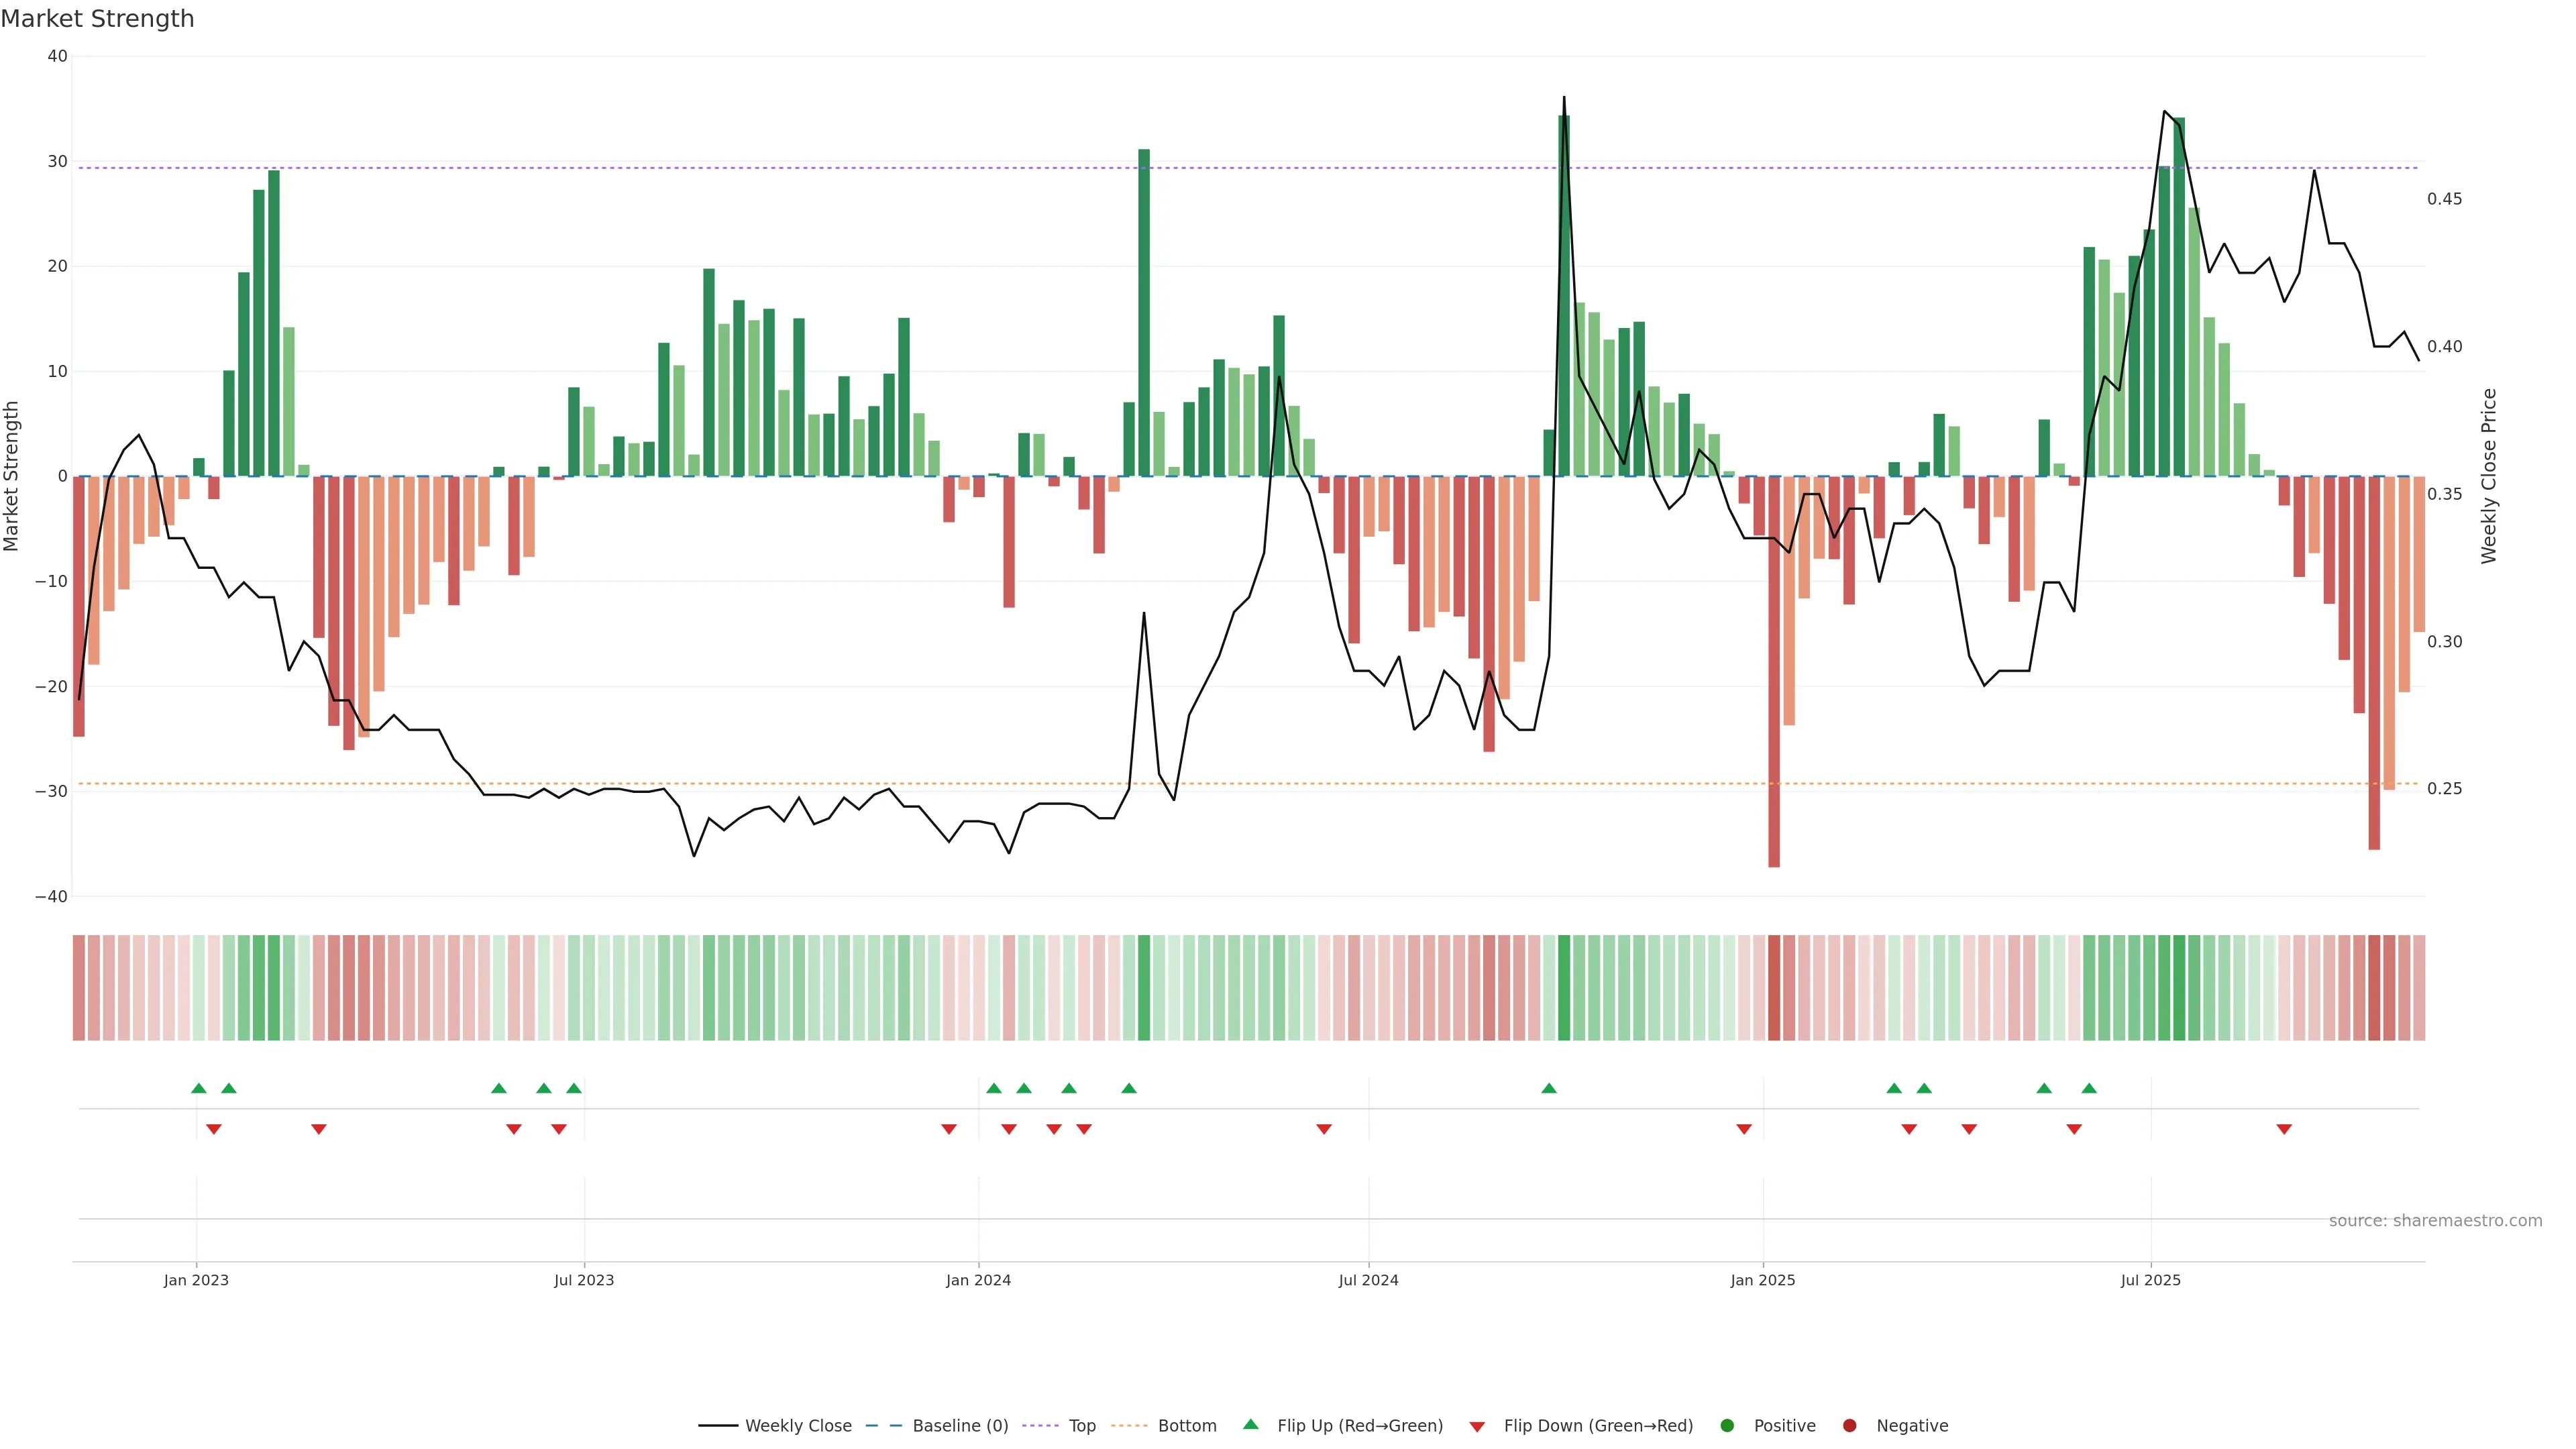Click the darkest green heatmap cell near Jul 2025
This screenshot has height=1449, width=2576.
2179,988
